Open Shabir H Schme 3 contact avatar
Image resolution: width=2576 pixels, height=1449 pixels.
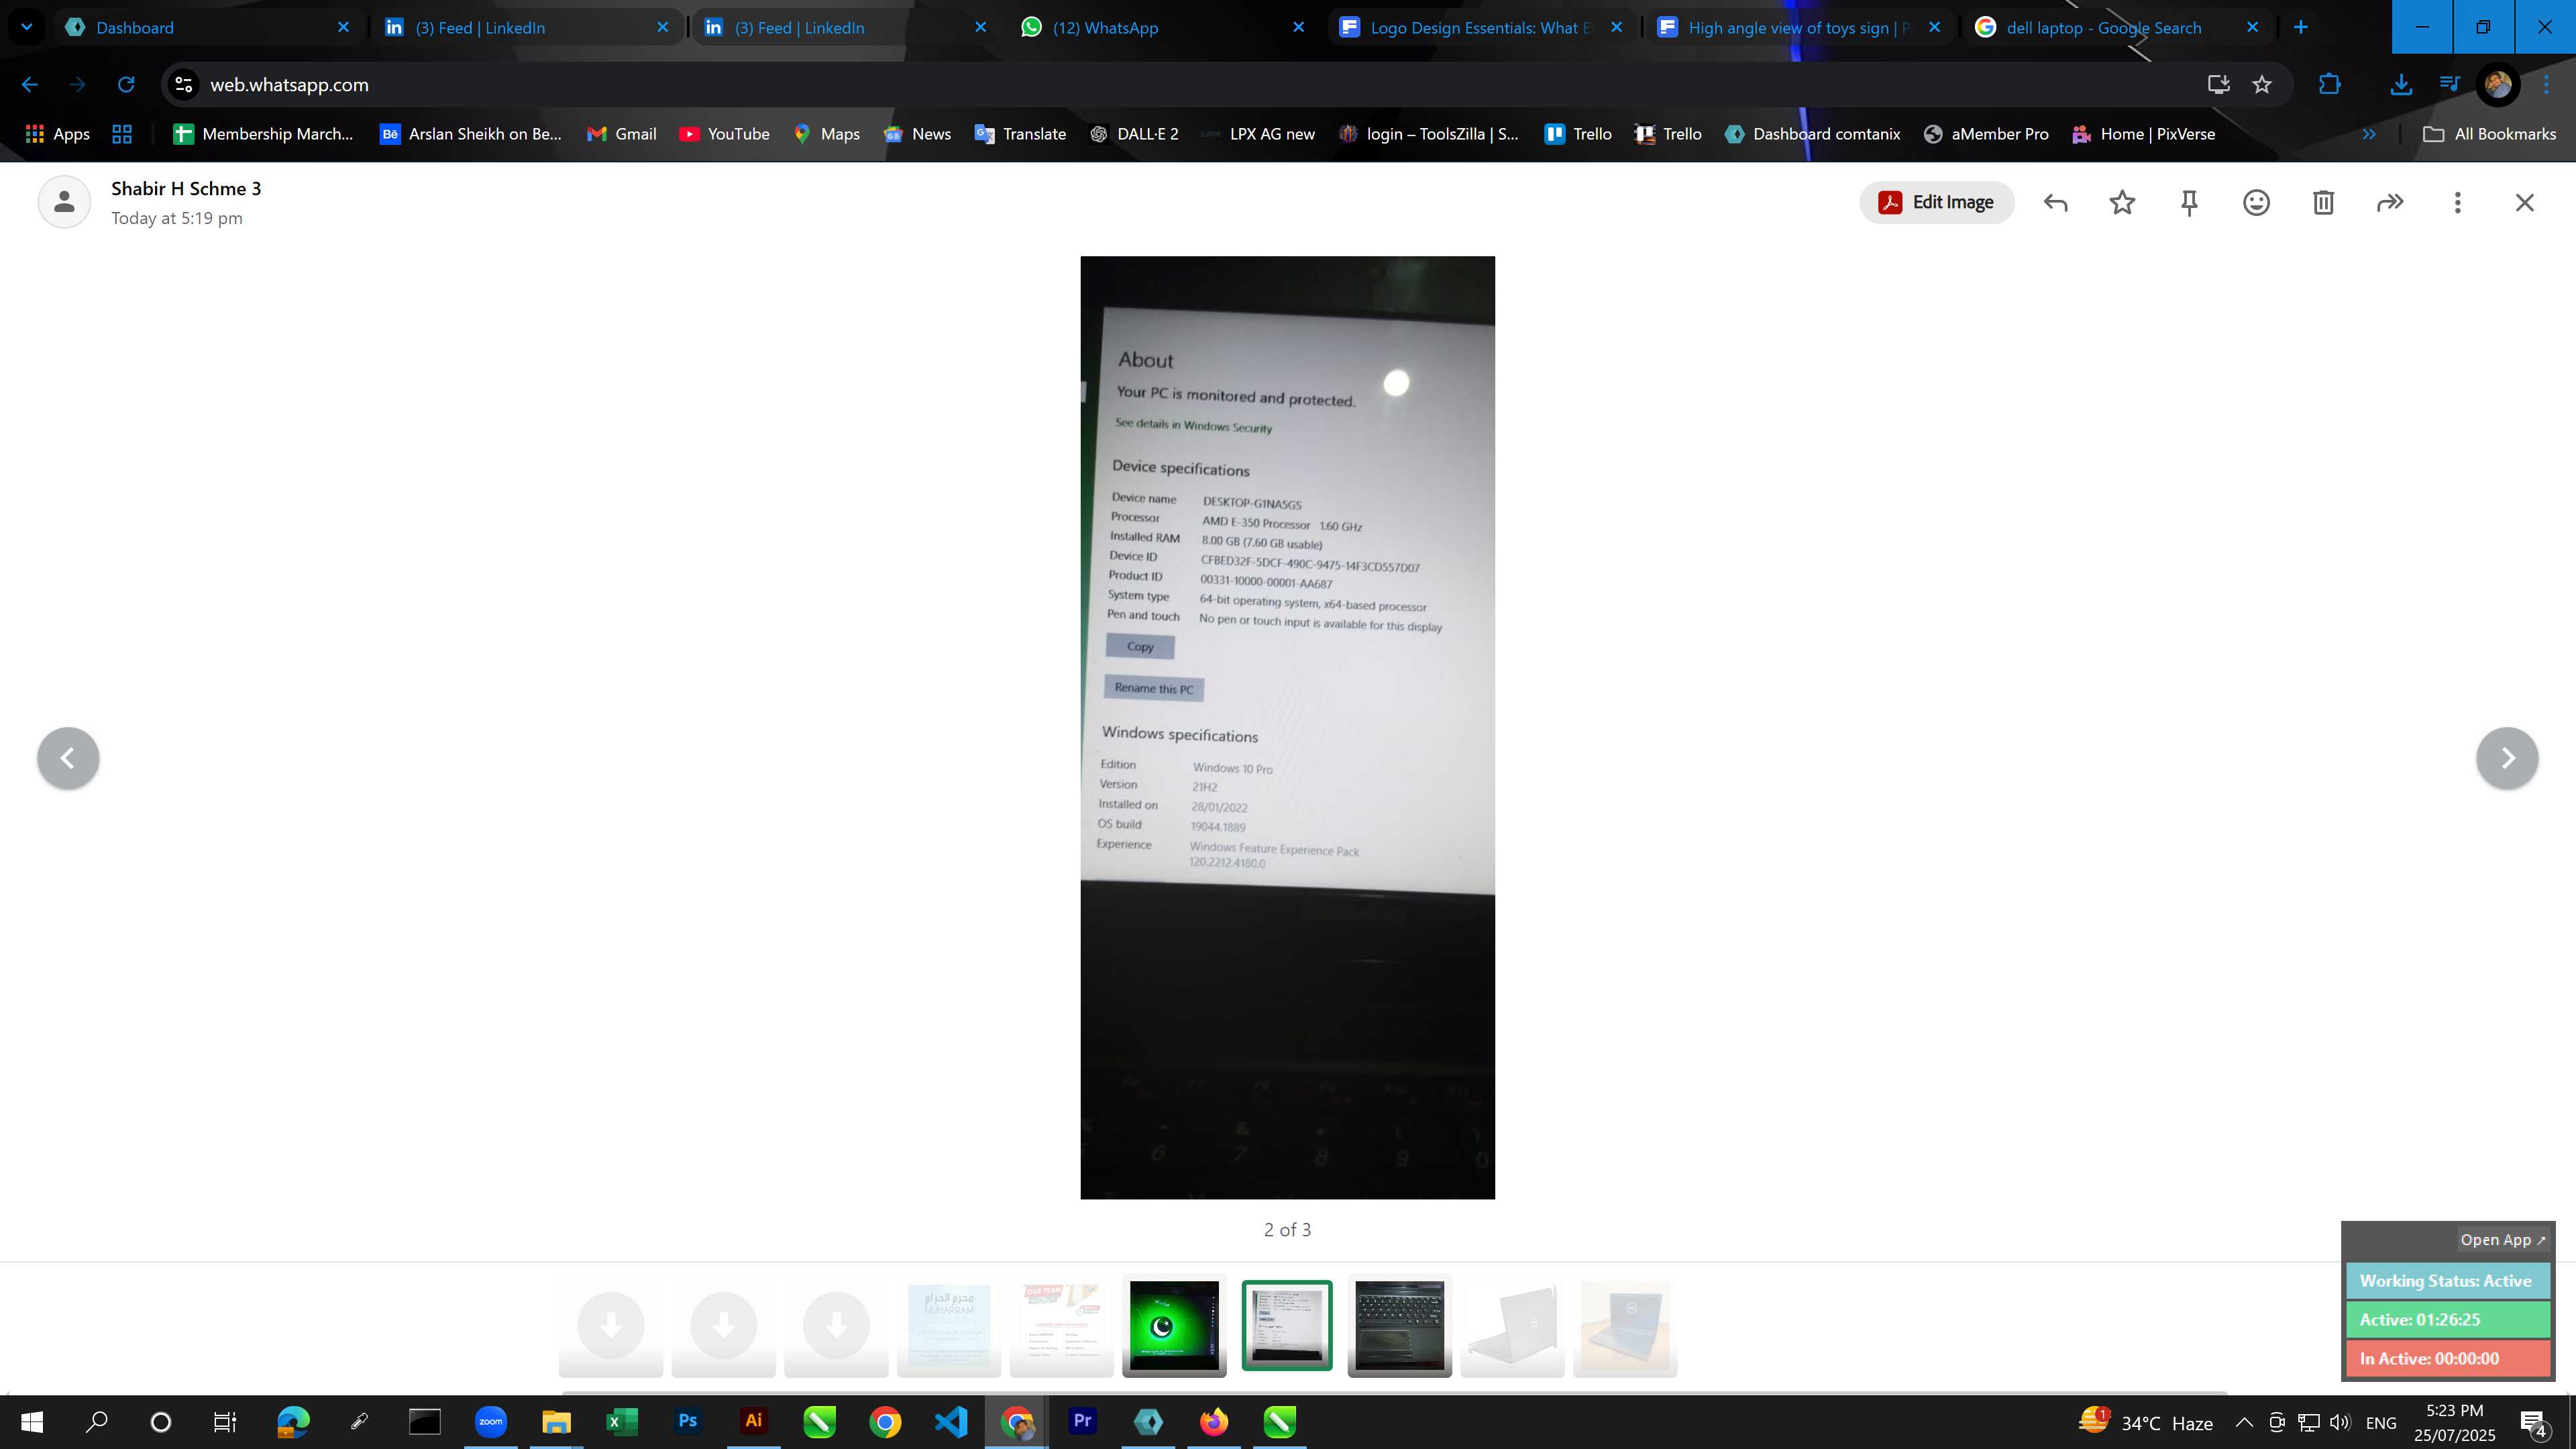point(64,202)
